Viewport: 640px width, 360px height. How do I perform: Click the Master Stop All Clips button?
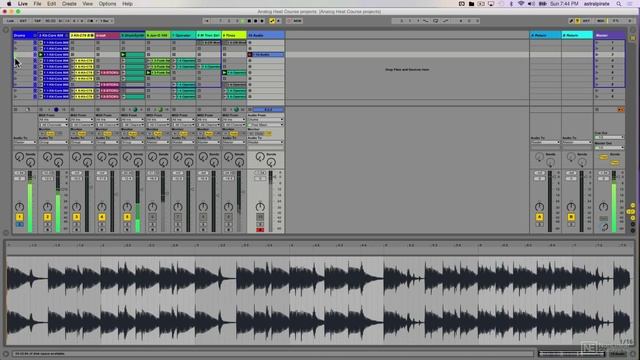597,109
